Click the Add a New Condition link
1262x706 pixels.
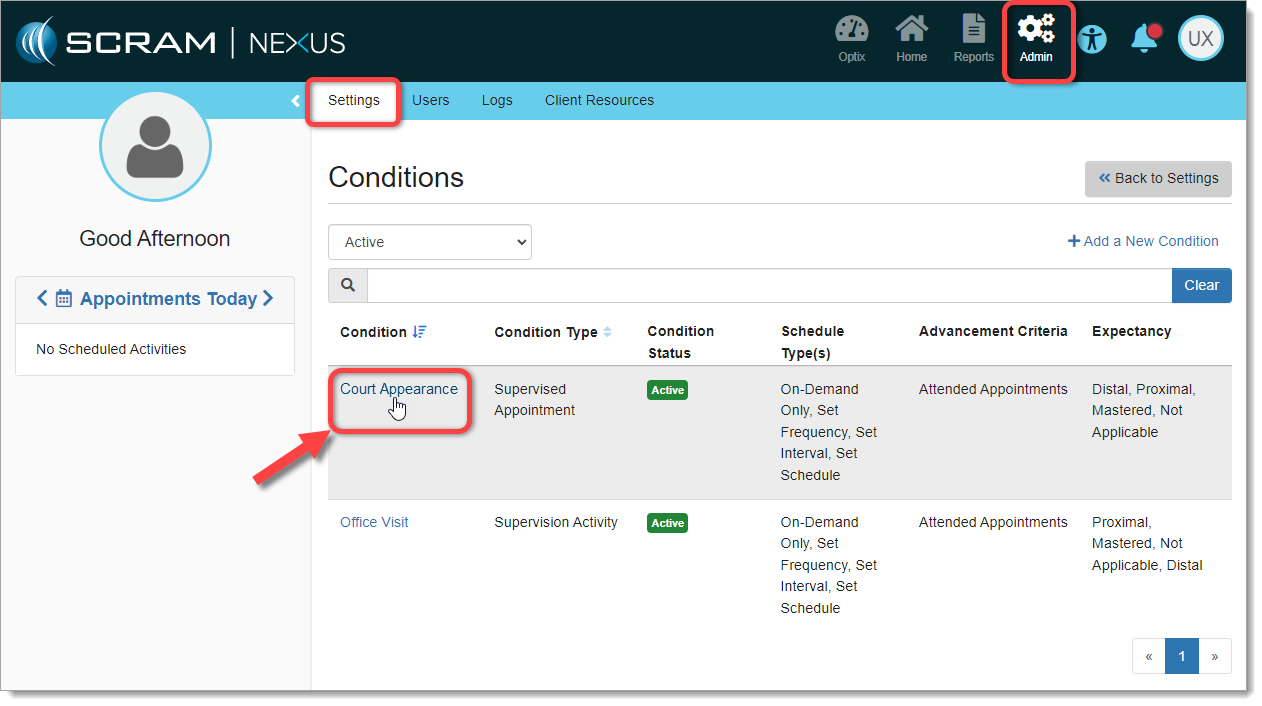[x=1143, y=241]
